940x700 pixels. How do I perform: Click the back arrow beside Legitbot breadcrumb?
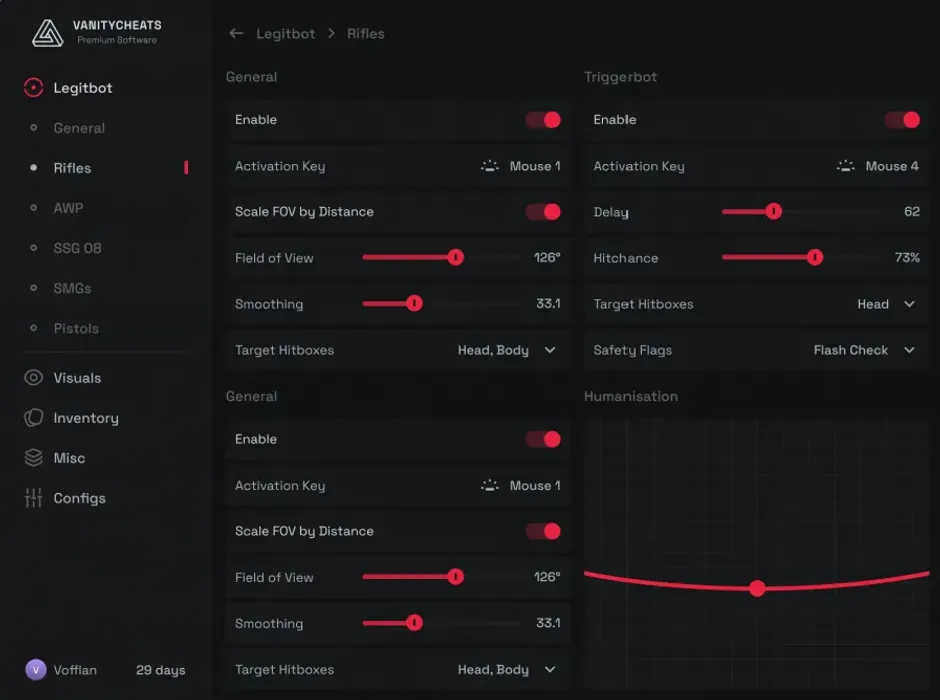[x=236, y=34]
